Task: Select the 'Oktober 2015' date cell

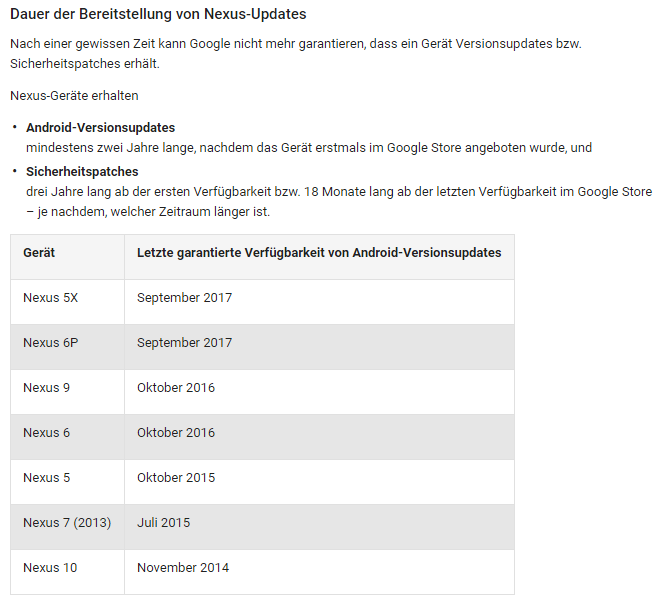Action: pyautogui.click(x=176, y=478)
